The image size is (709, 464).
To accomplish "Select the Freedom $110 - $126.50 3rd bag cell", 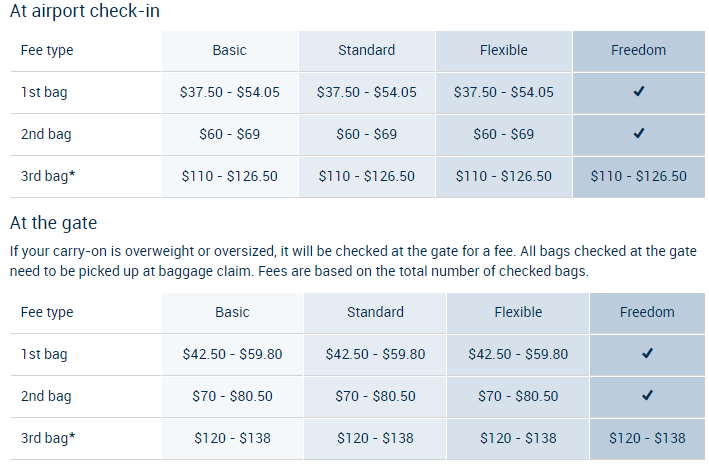I will coord(639,176).
